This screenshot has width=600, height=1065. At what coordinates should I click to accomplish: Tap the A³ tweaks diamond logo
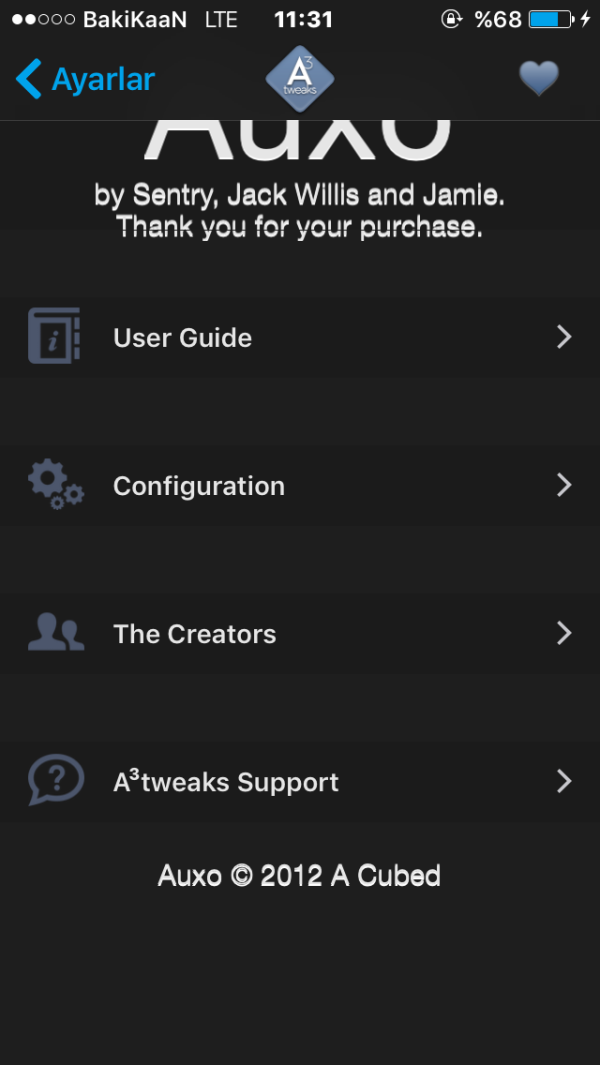(300, 79)
